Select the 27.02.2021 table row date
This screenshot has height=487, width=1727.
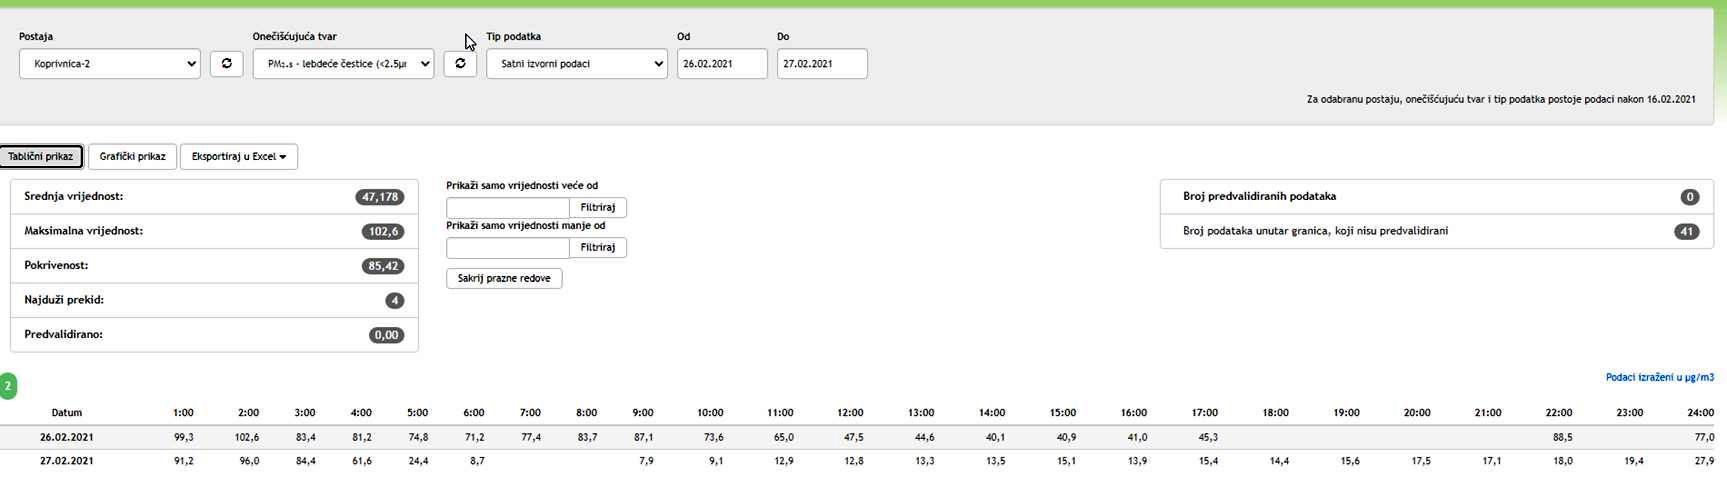click(x=67, y=462)
